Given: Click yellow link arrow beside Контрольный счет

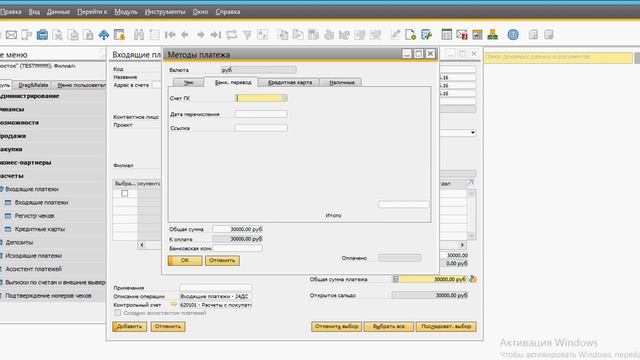Looking at the screenshot, I should click(173, 304).
